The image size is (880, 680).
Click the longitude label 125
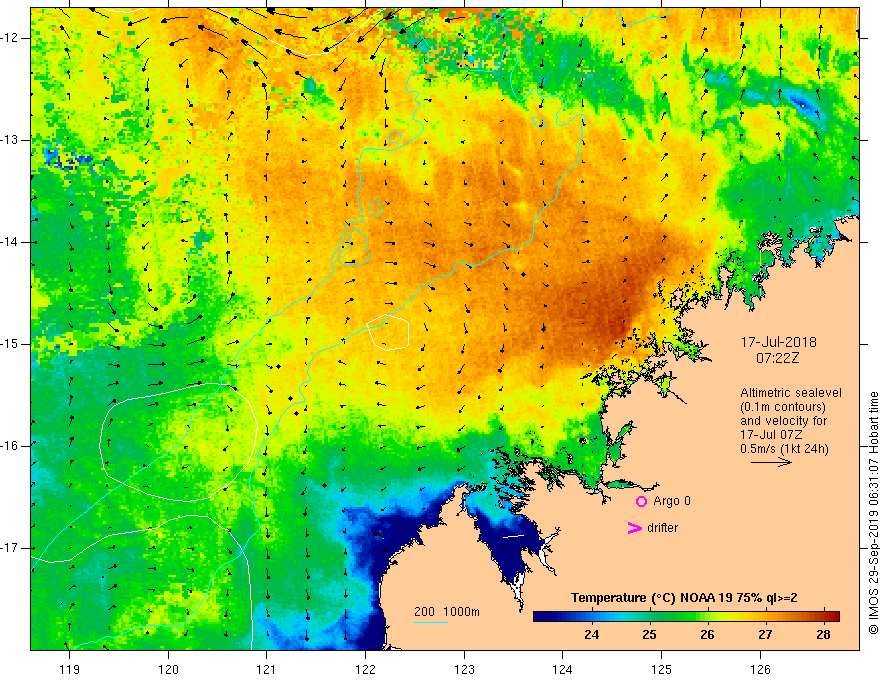tap(662, 669)
